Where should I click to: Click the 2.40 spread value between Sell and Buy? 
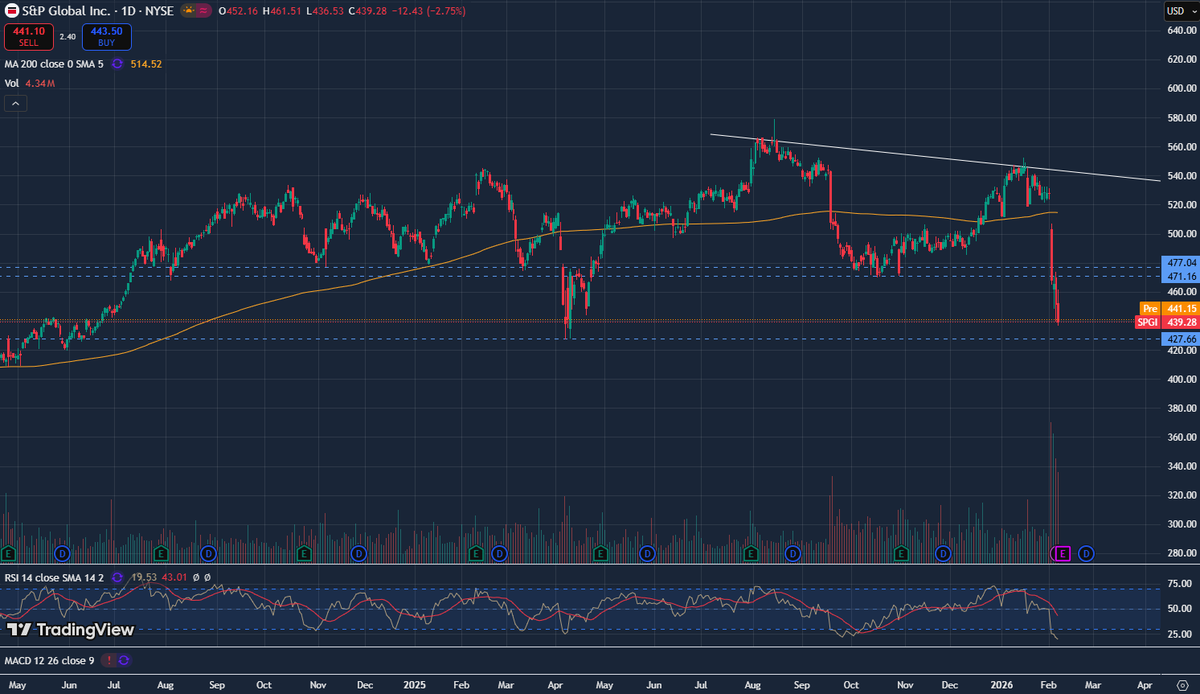(68, 37)
